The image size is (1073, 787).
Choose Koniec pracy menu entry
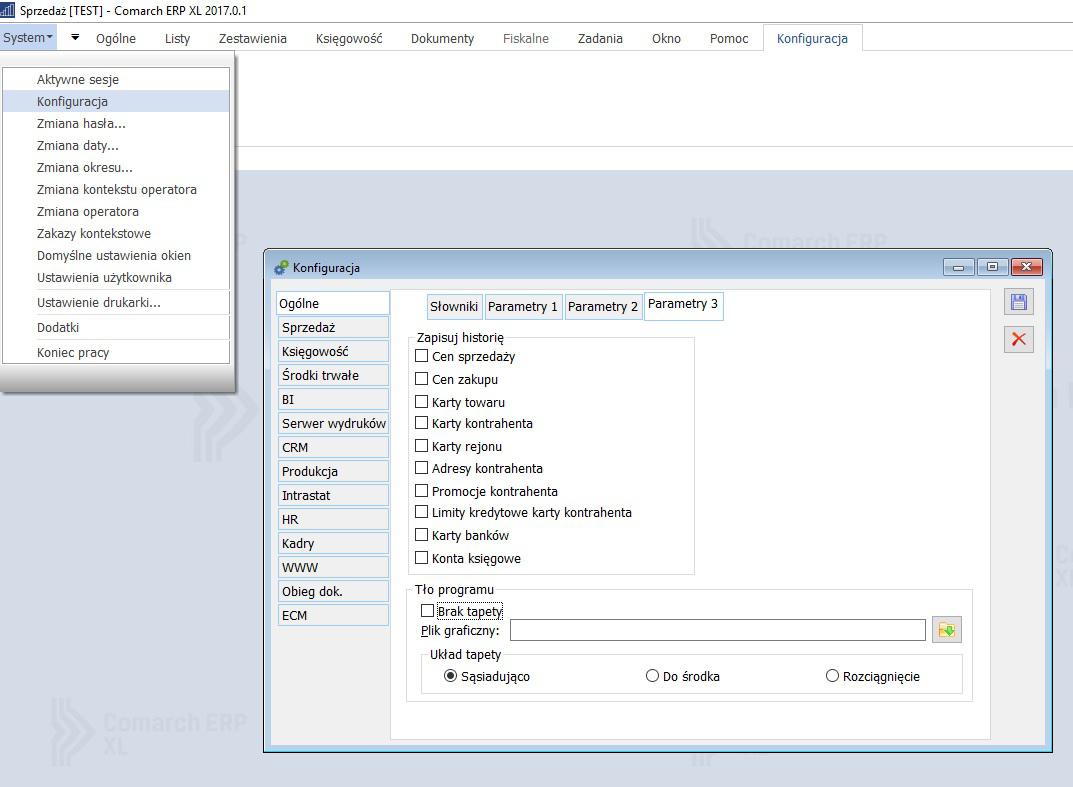point(73,352)
